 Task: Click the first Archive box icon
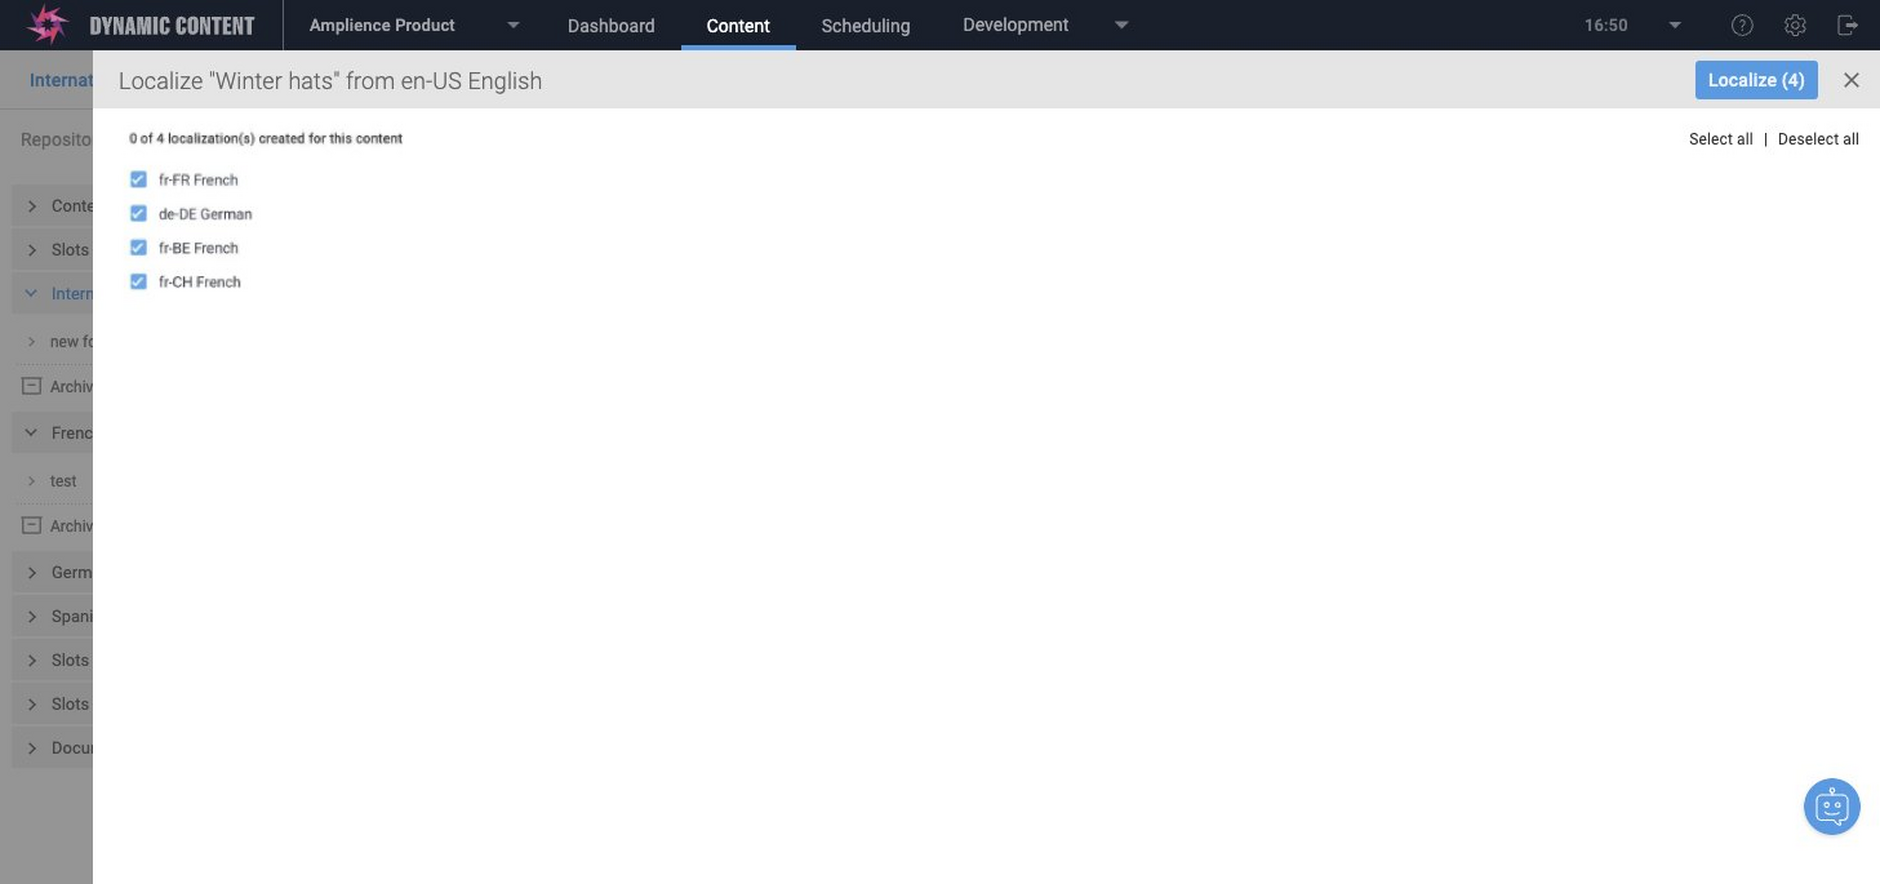click(x=31, y=386)
